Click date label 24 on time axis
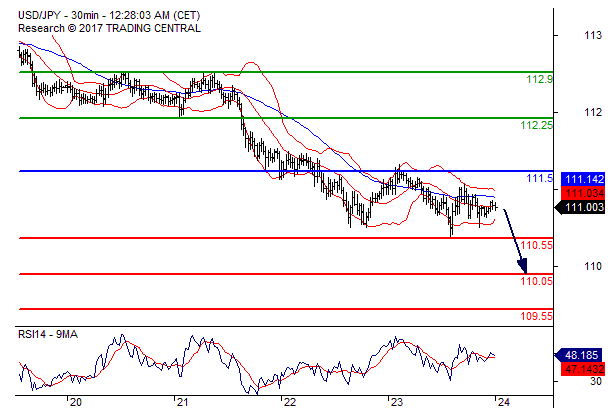The height and width of the screenshot is (420, 613). pos(504,402)
